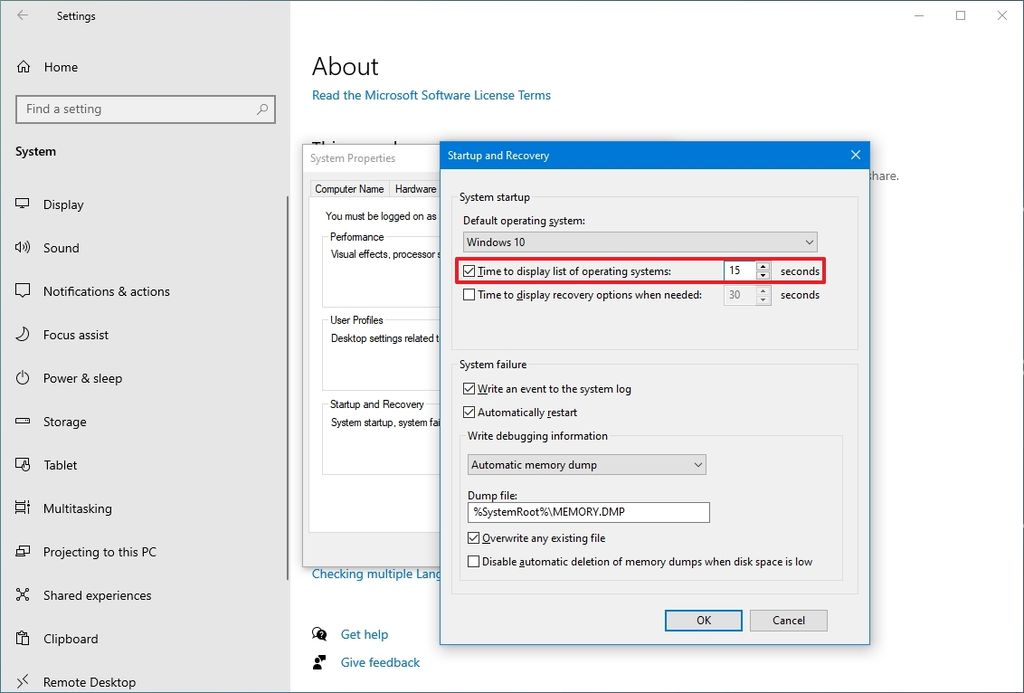Screen dimensions: 1024x693
Task: Increment the operating system display seconds
Action: tap(762, 266)
